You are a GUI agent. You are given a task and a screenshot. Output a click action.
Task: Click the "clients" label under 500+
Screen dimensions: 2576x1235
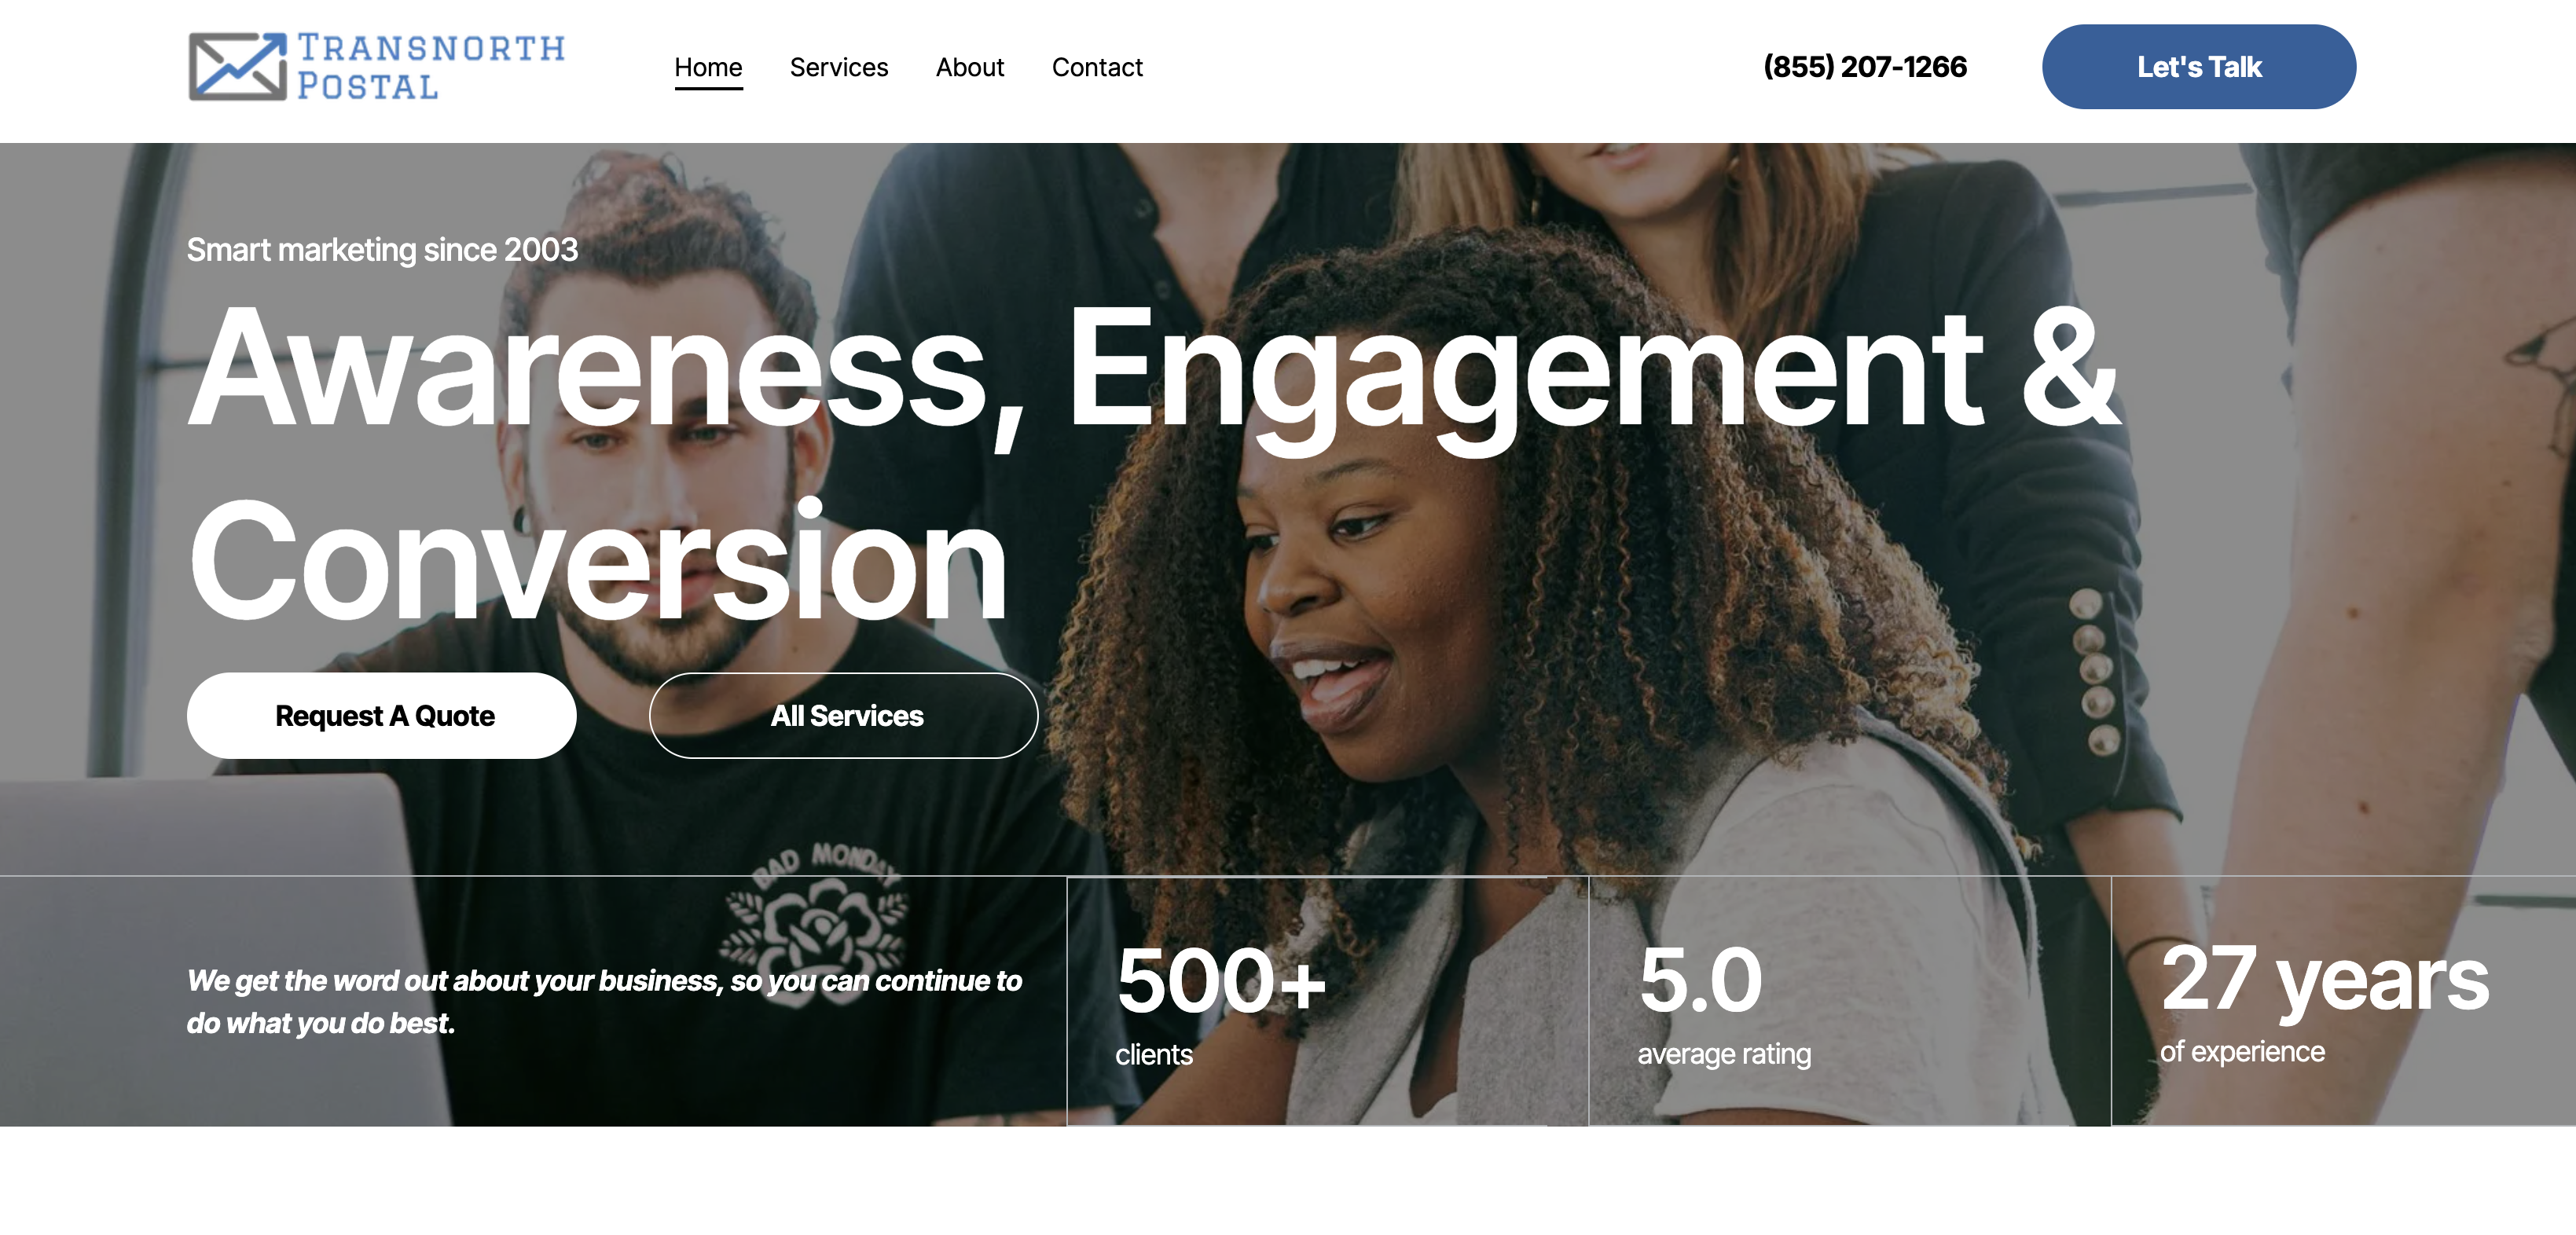(1154, 1054)
